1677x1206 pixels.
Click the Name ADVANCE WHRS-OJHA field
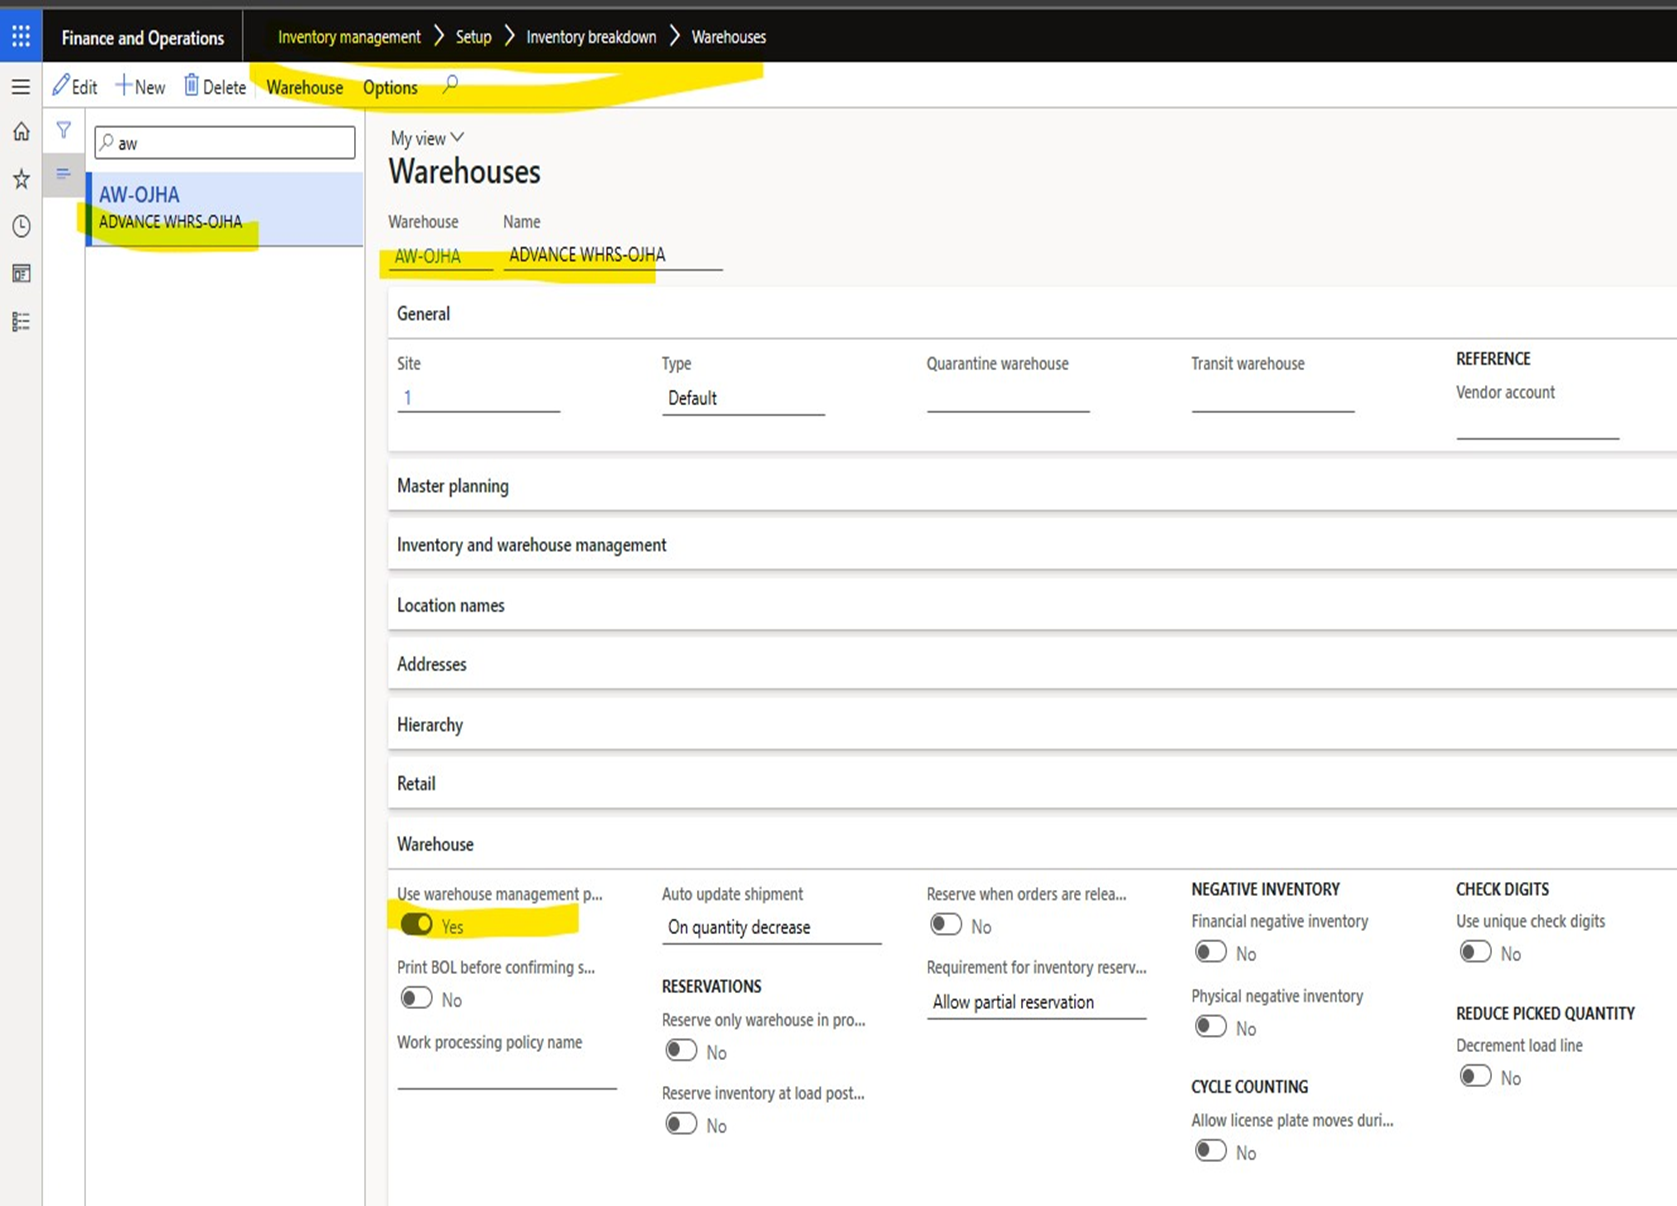click(612, 255)
